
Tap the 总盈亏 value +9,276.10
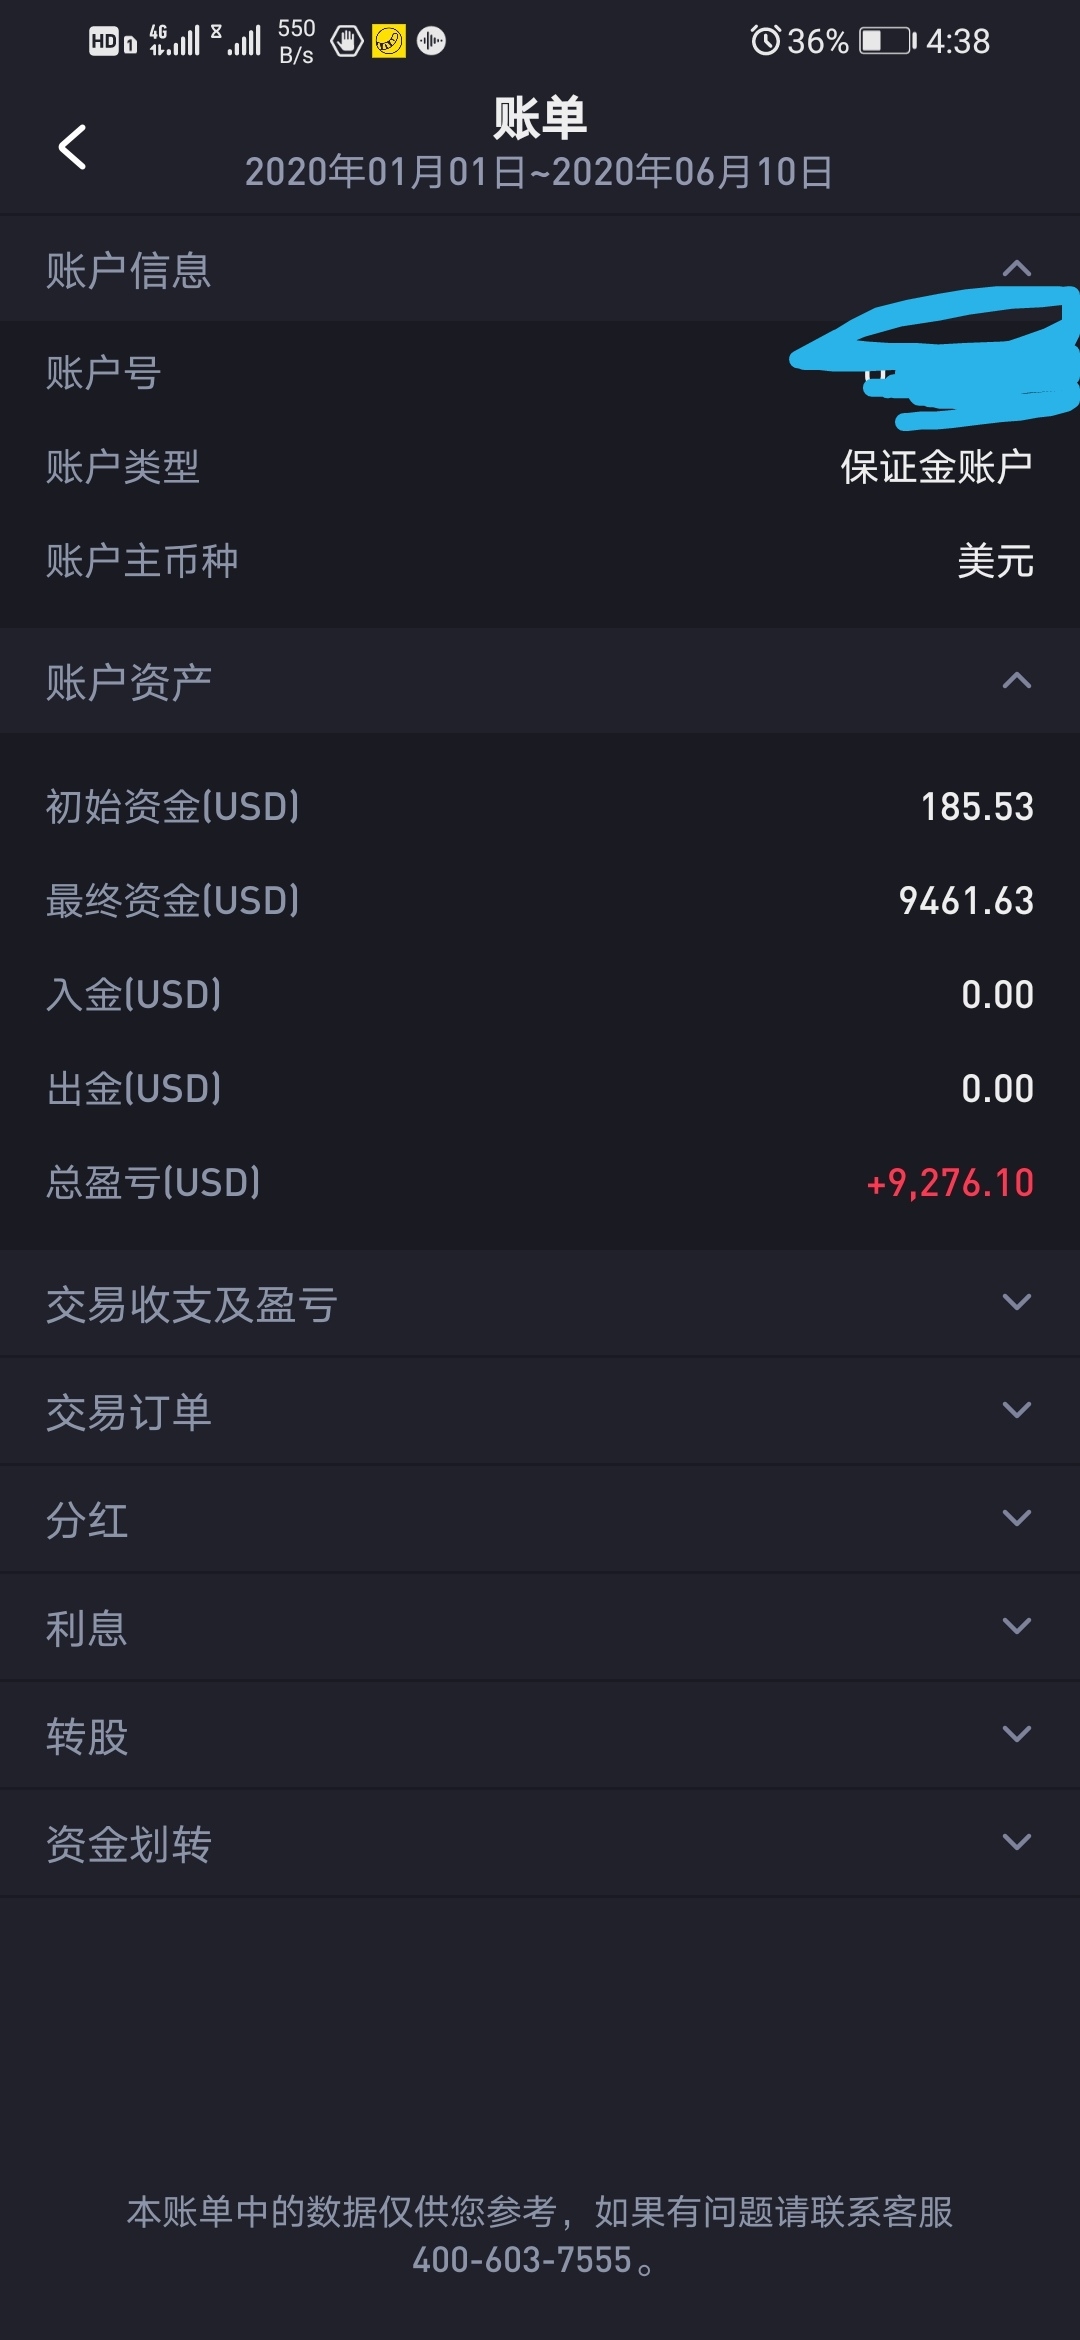point(950,1183)
